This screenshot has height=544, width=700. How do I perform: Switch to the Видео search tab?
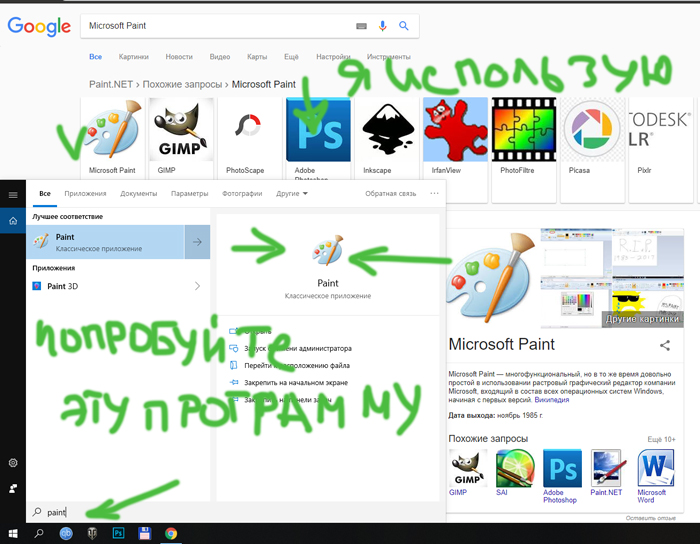[x=220, y=57]
